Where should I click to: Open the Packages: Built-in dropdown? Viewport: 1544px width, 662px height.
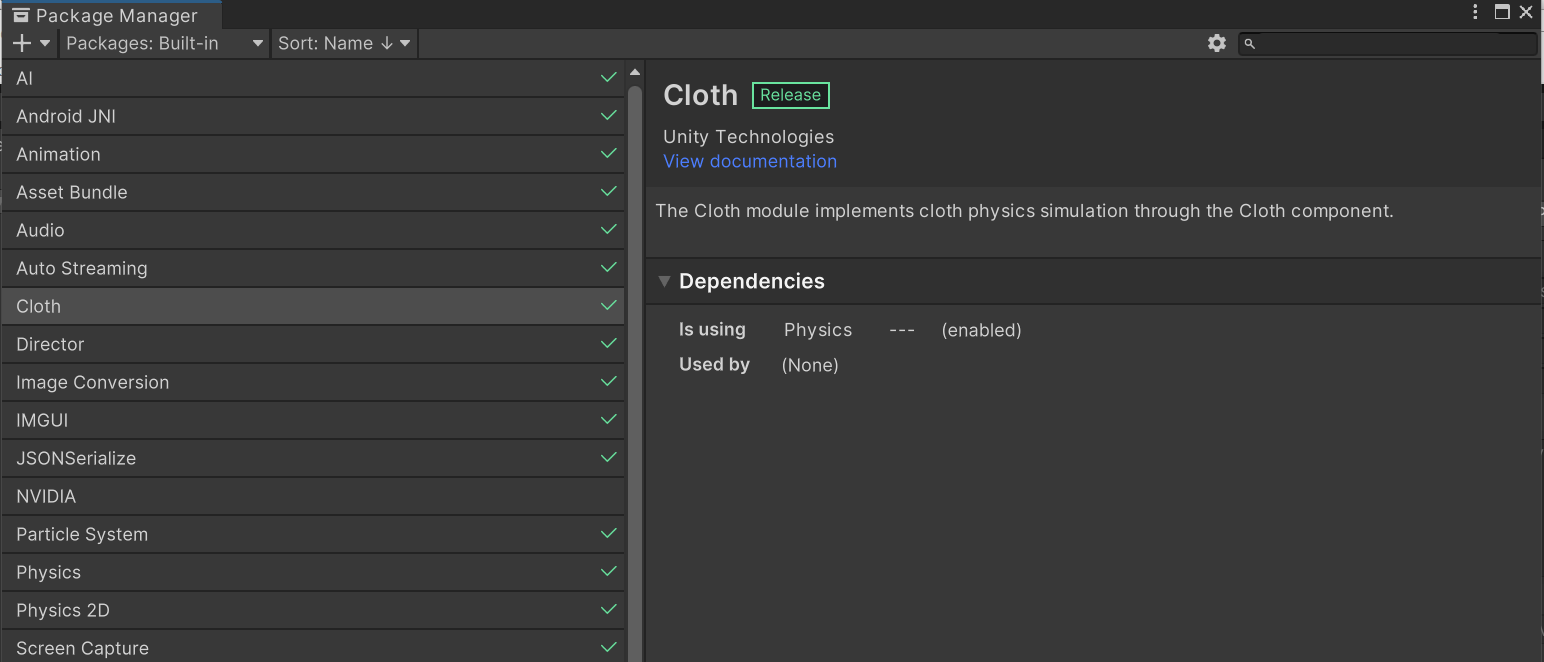(164, 43)
